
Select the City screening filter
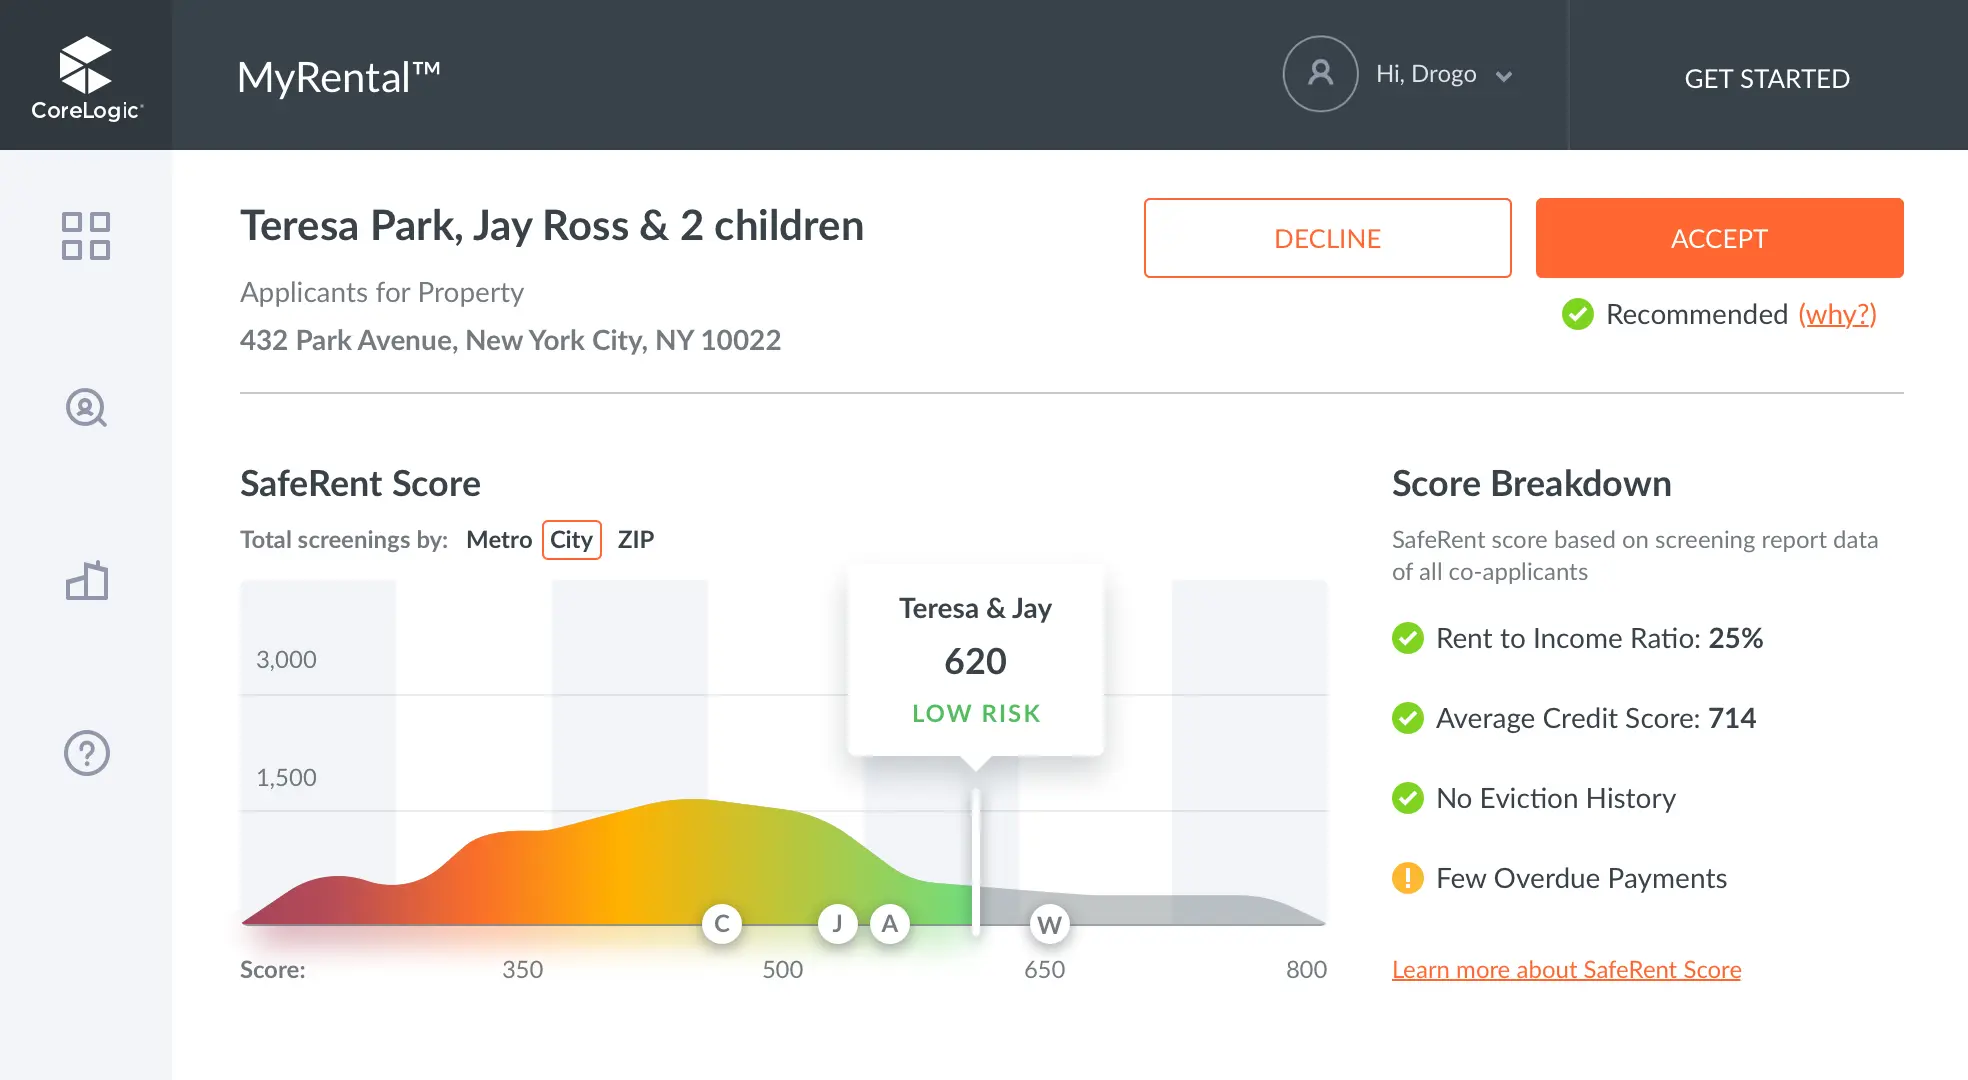(x=571, y=540)
